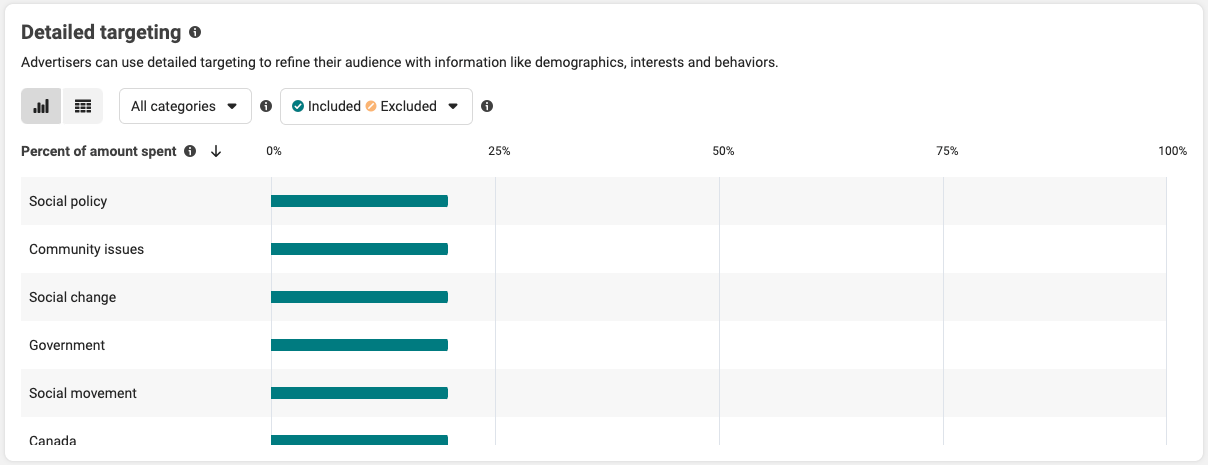
Task: Switch to bar chart view
Action: (41, 106)
